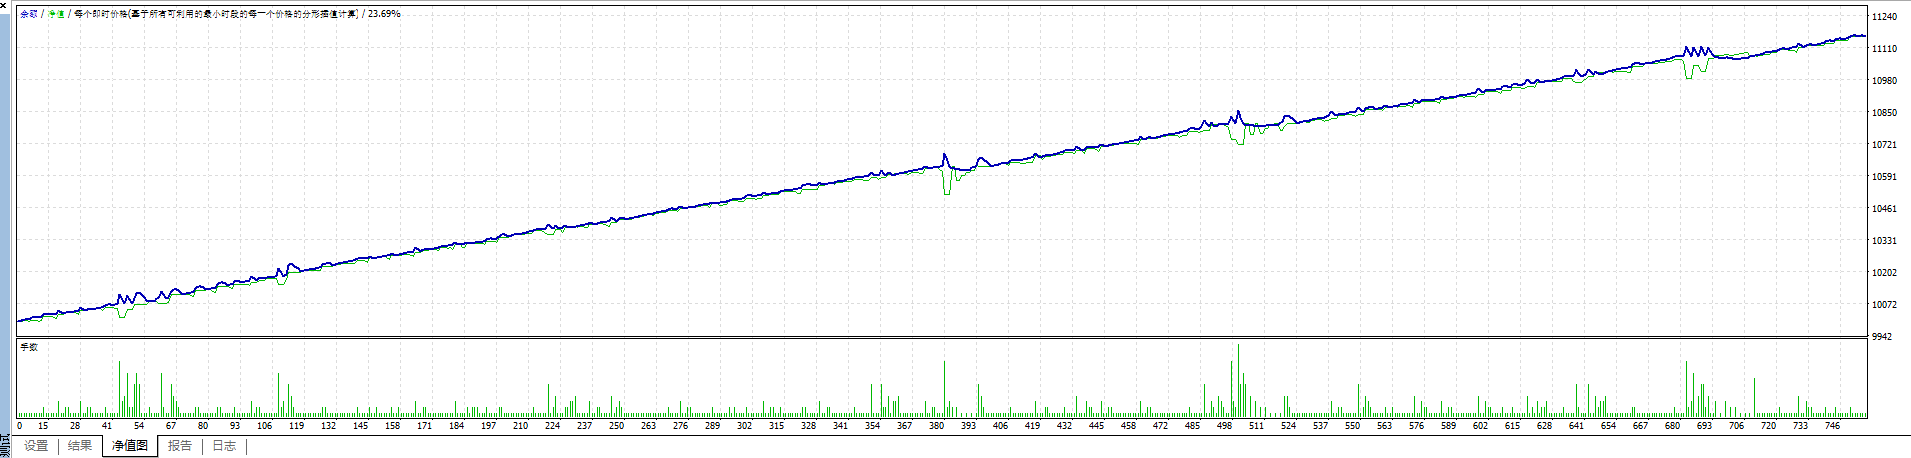The image size is (1911, 458).
Task: Click the 10980 y-axis value
Action: pos(1884,81)
